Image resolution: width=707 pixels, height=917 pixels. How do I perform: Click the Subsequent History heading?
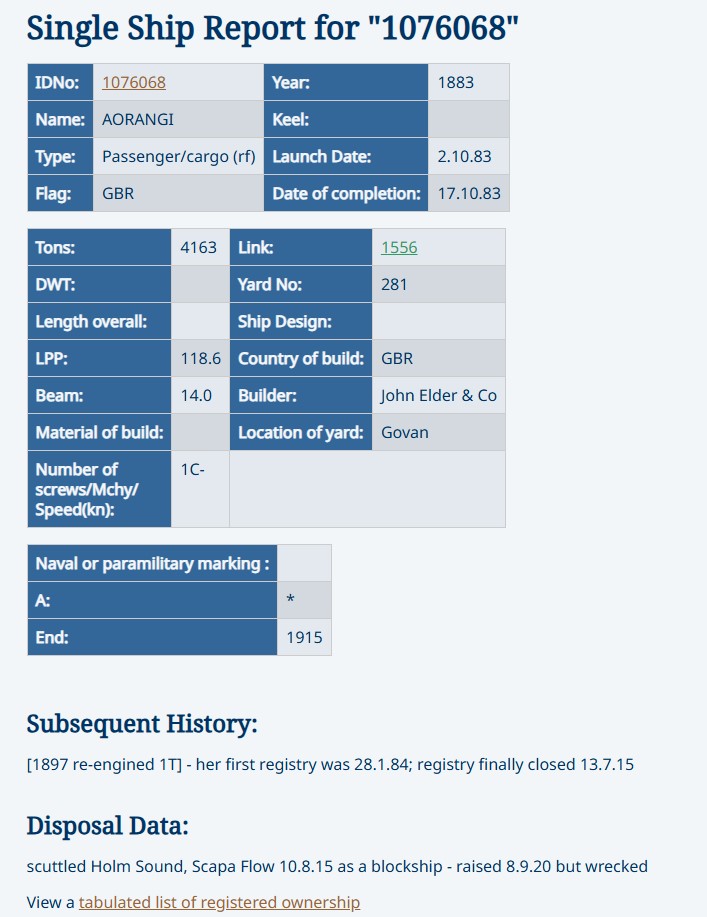pyautogui.click(x=142, y=723)
